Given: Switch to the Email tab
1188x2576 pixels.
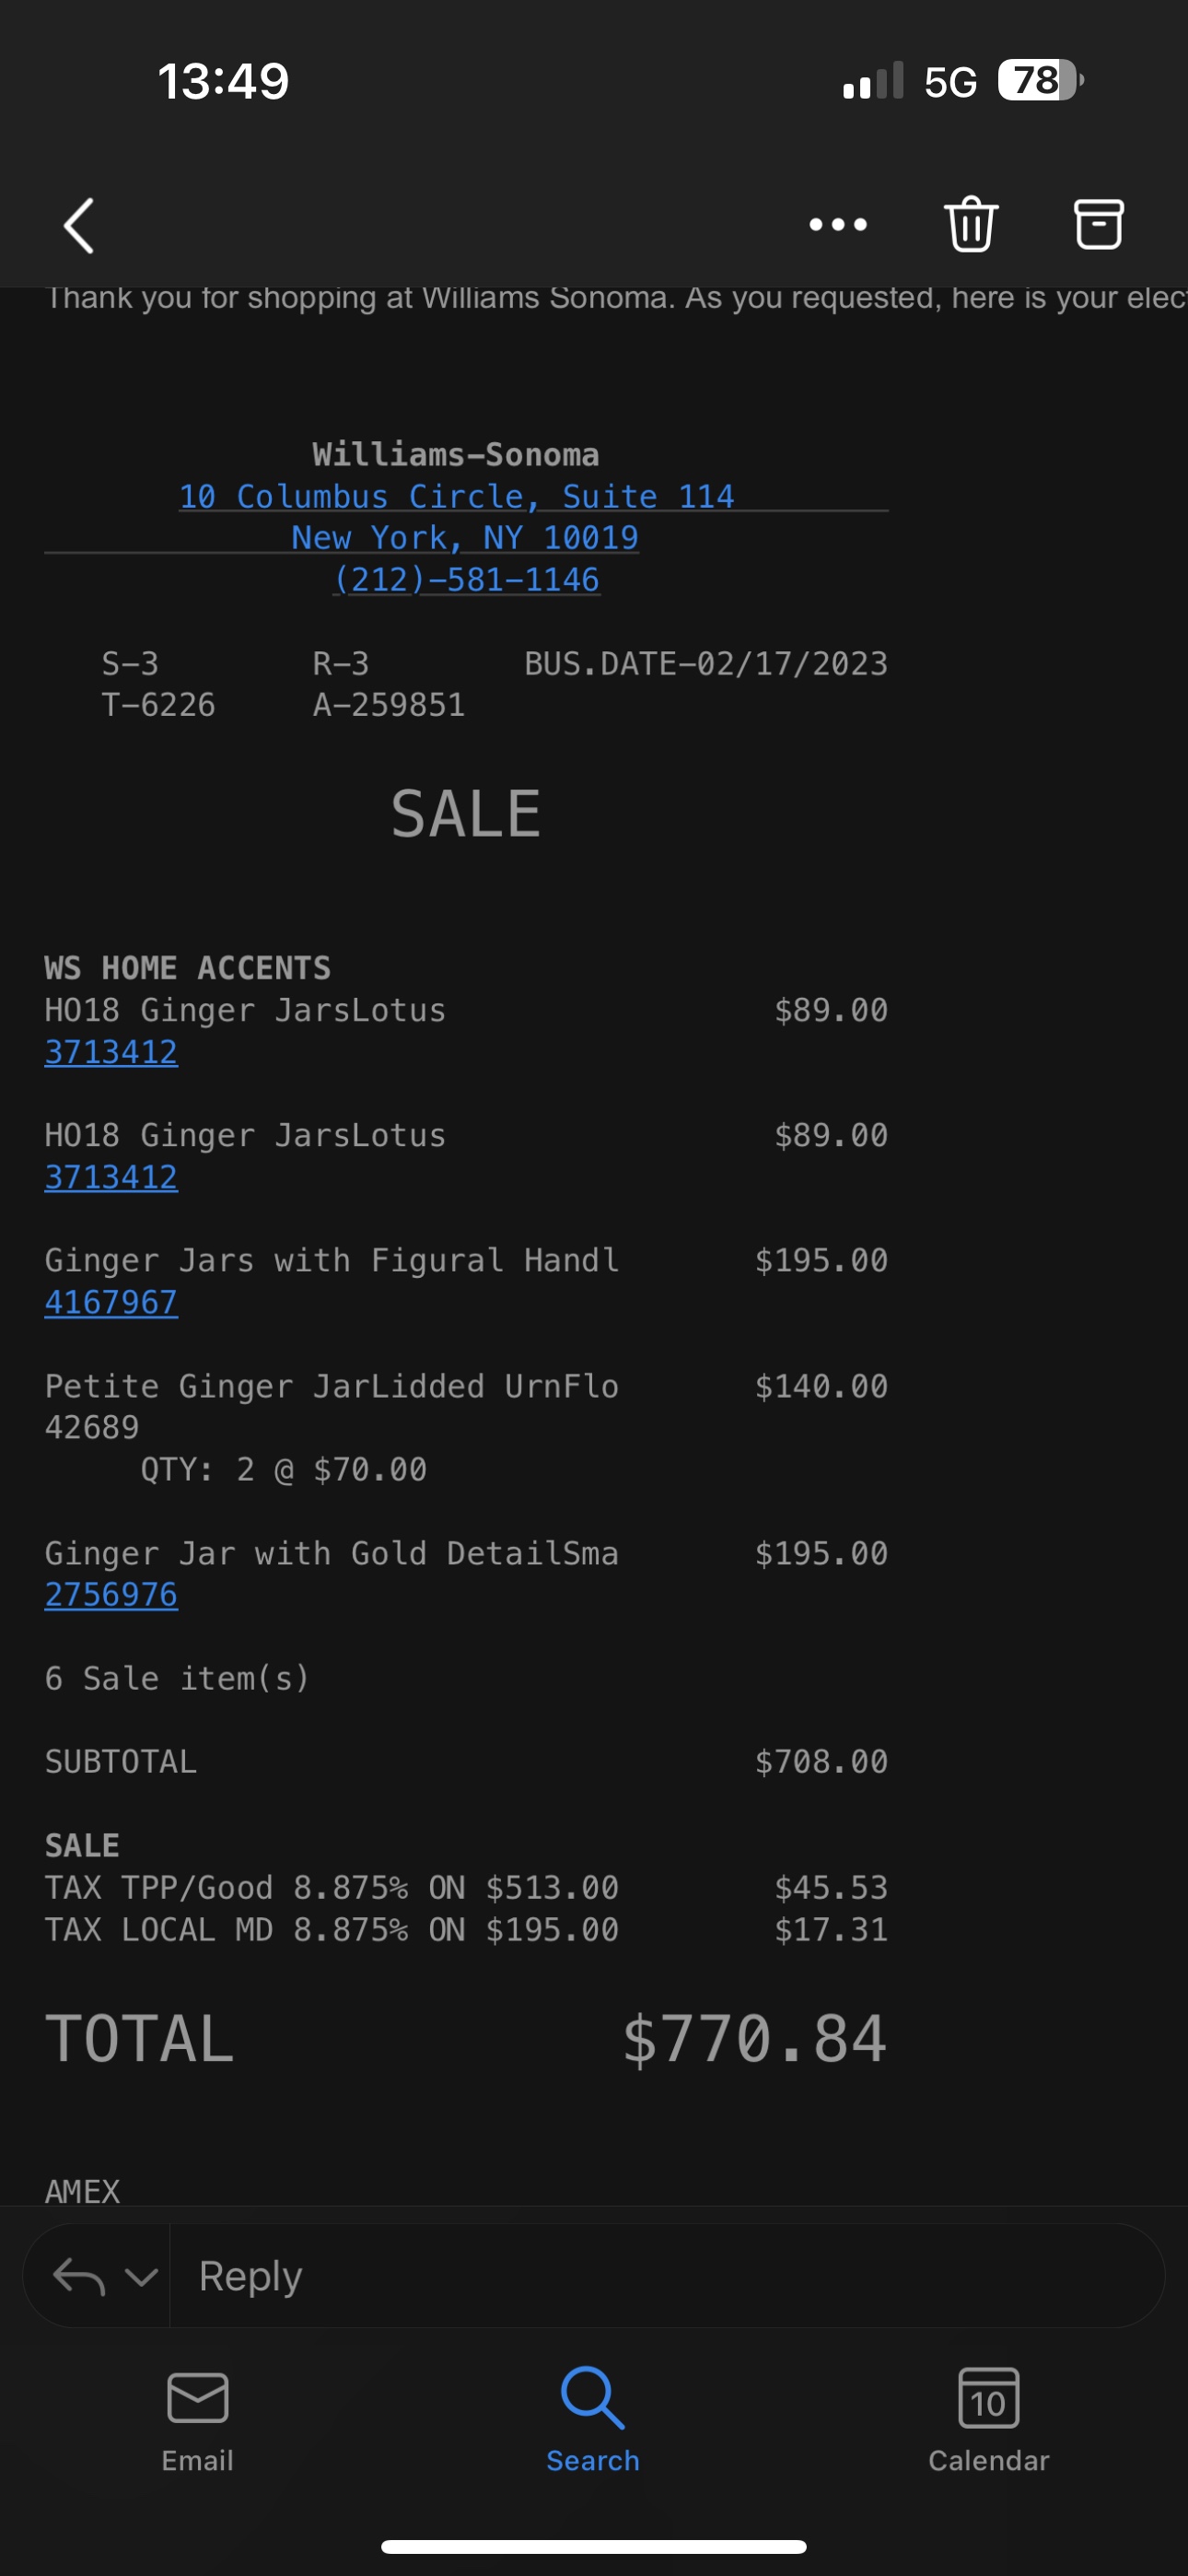Looking at the screenshot, I should click(198, 2420).
